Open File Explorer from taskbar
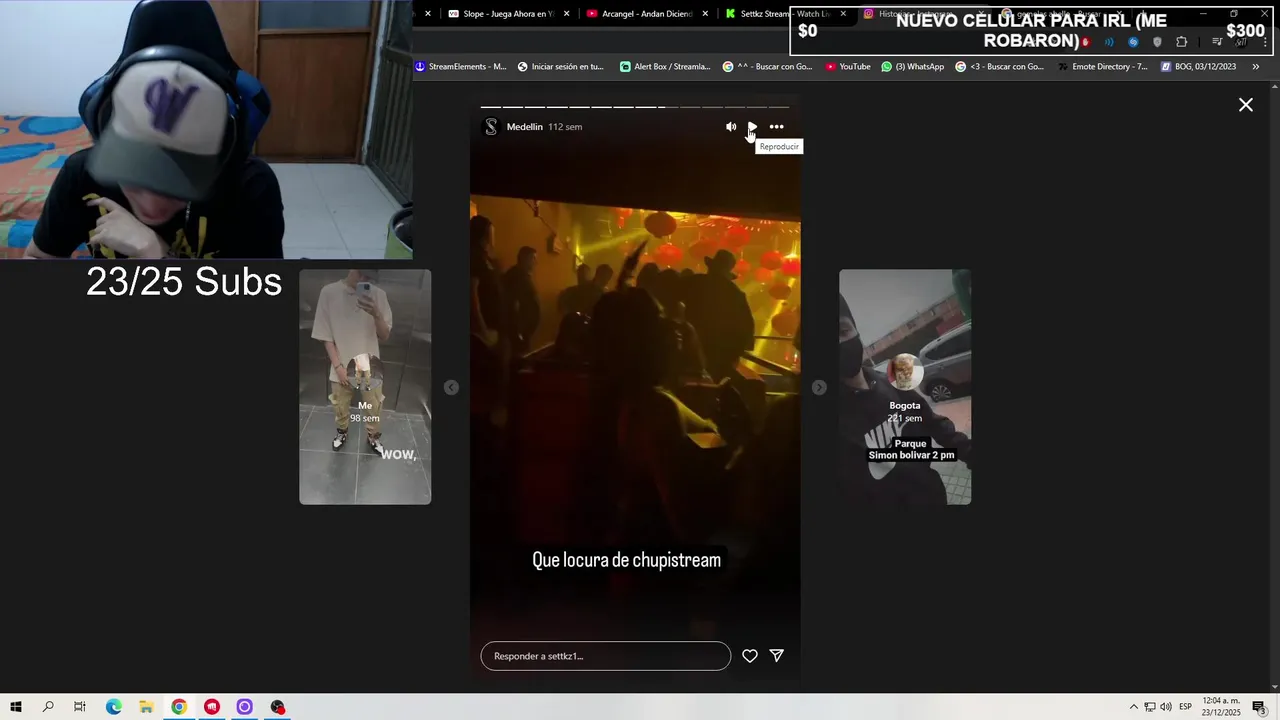This screenshot has height=720, width=1280. click(x=146, y=707)
